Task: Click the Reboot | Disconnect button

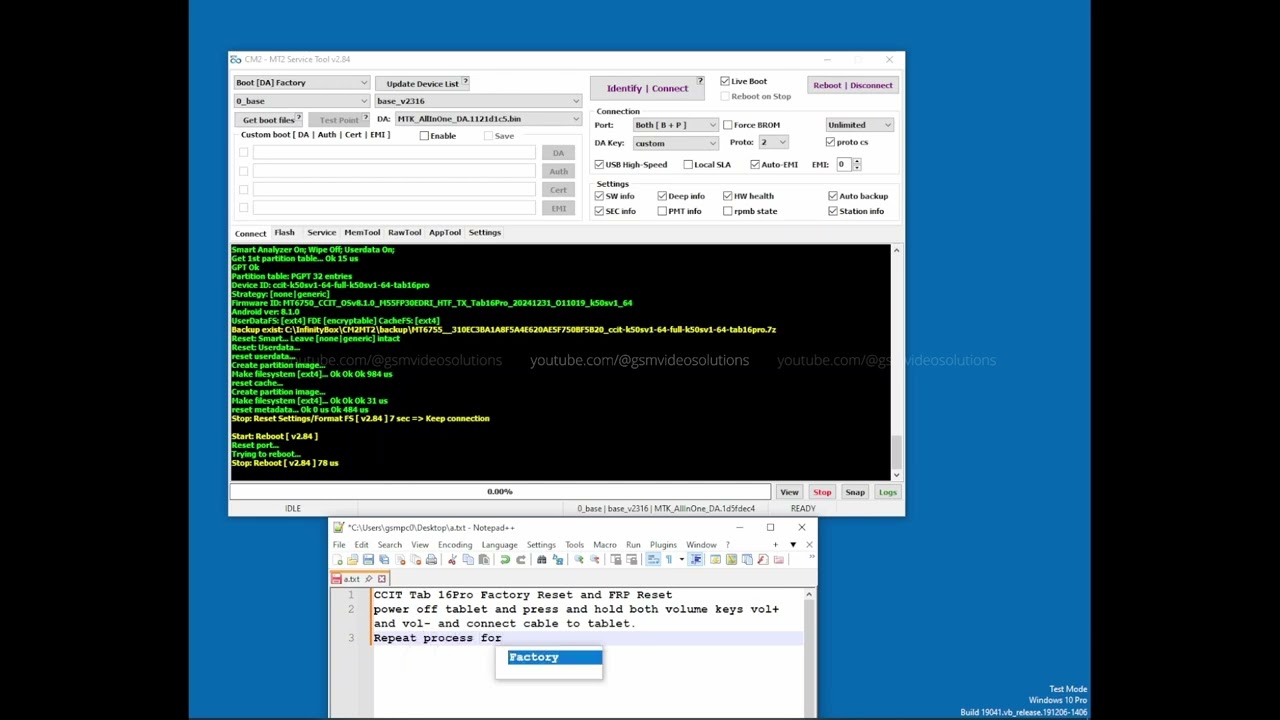Action: (x=852, y=85)
